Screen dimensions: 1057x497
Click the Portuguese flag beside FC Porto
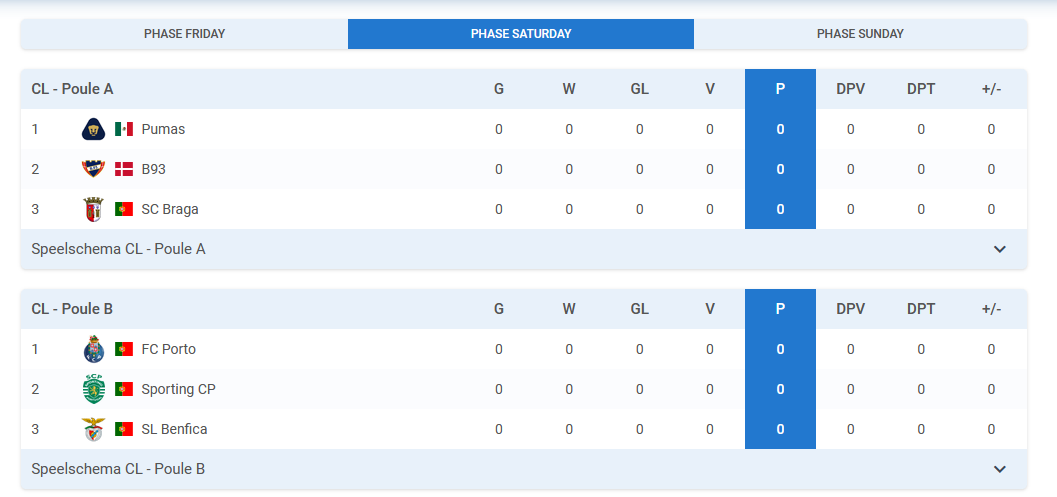[124, 349]
